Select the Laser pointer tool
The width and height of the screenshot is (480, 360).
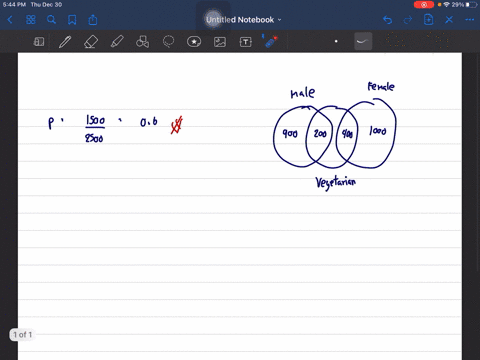tap(271, 41)
